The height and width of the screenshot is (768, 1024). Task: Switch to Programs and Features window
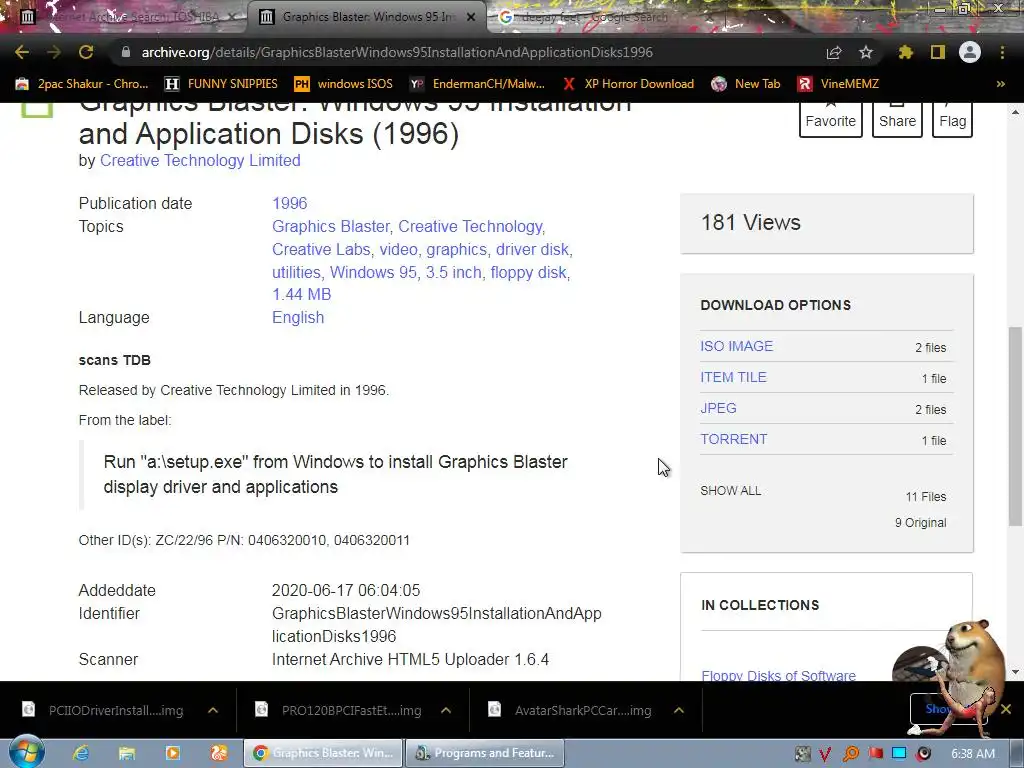(485, 753)
